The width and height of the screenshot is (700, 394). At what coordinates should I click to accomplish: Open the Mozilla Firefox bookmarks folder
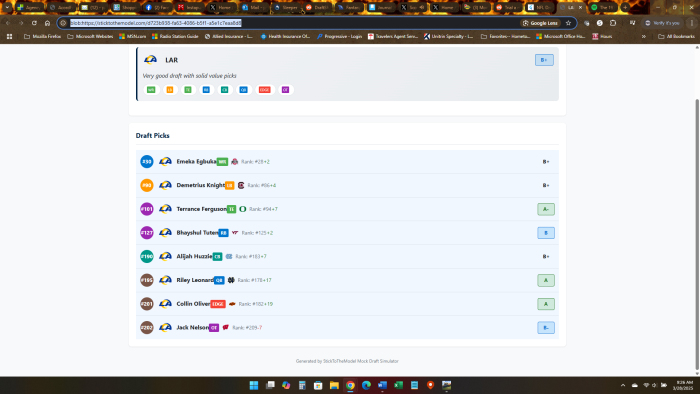pyautogui.click(x=42, y=37)
